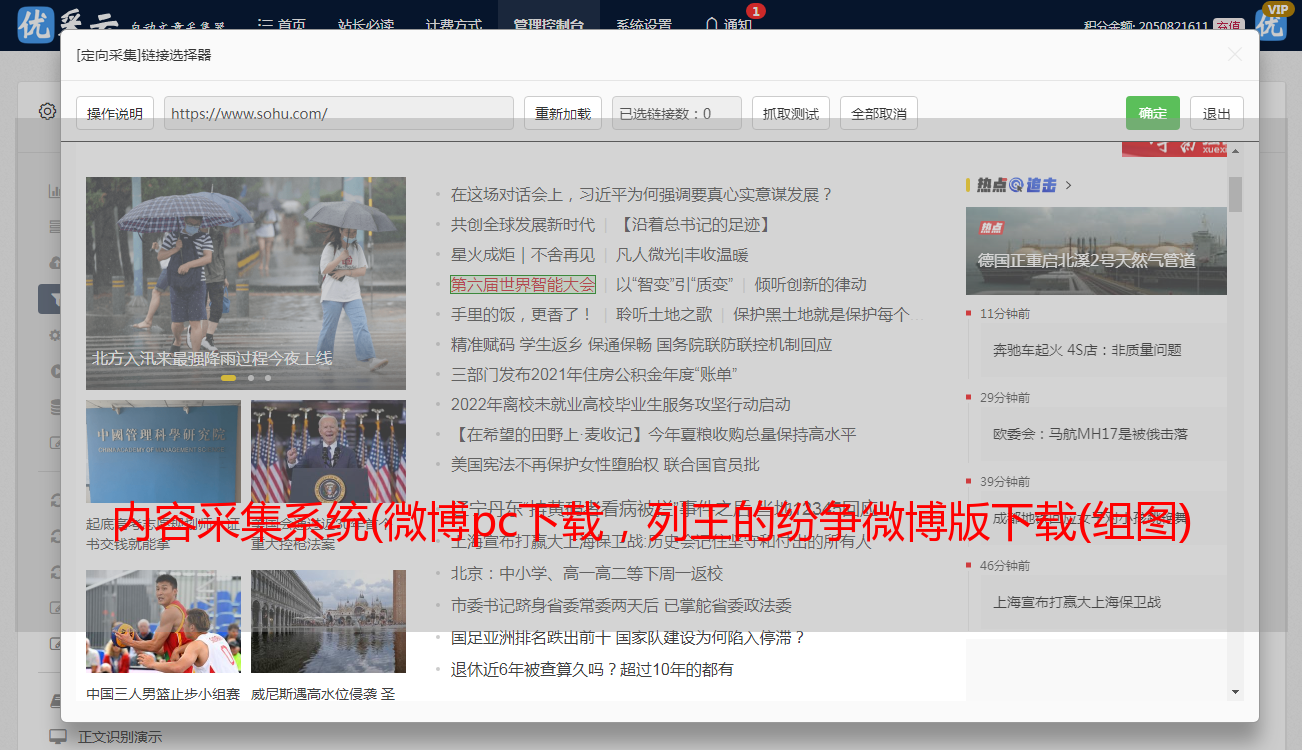Open the basketball players thumbnail
Viewport: 1302px width, 750px height.
[x=163, y=621]
